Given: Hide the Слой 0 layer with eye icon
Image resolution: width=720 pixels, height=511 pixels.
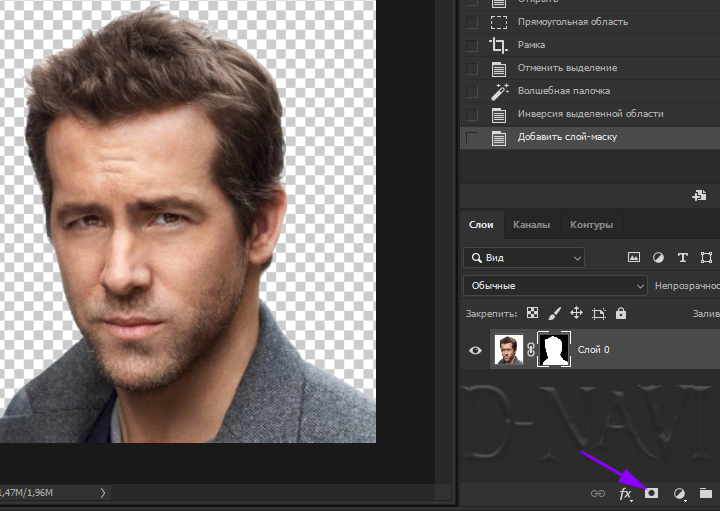Looking at the screenshot, I should click(x=475, y=350).
